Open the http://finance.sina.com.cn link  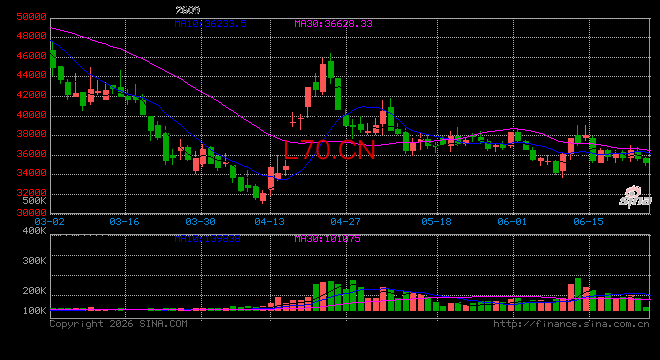tap(571, 324)
